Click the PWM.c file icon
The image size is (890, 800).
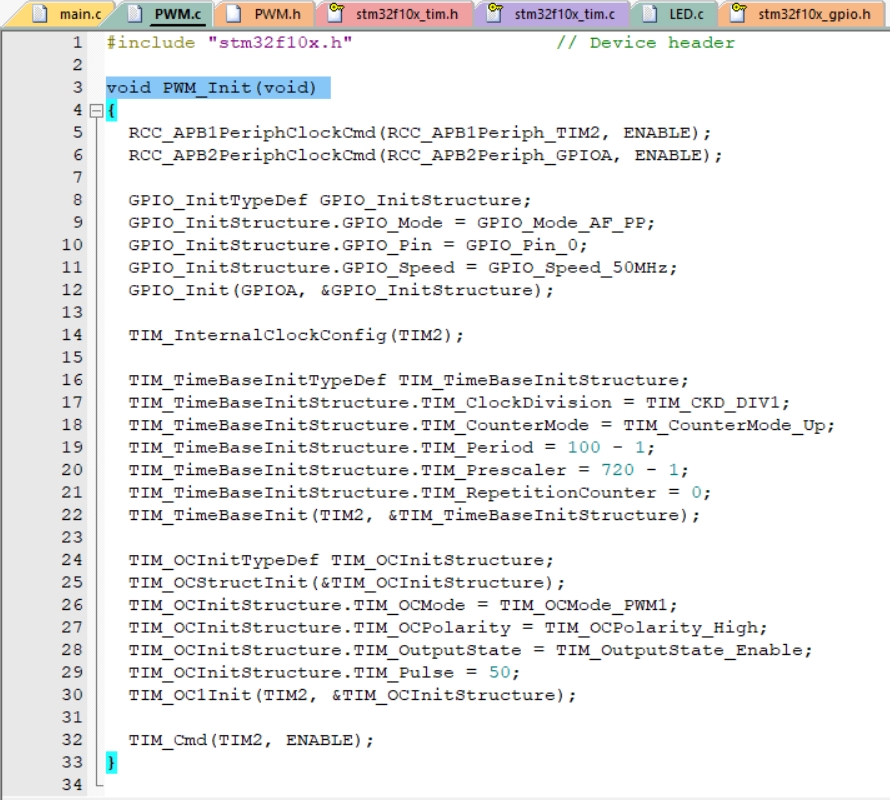tap(135, 14)
